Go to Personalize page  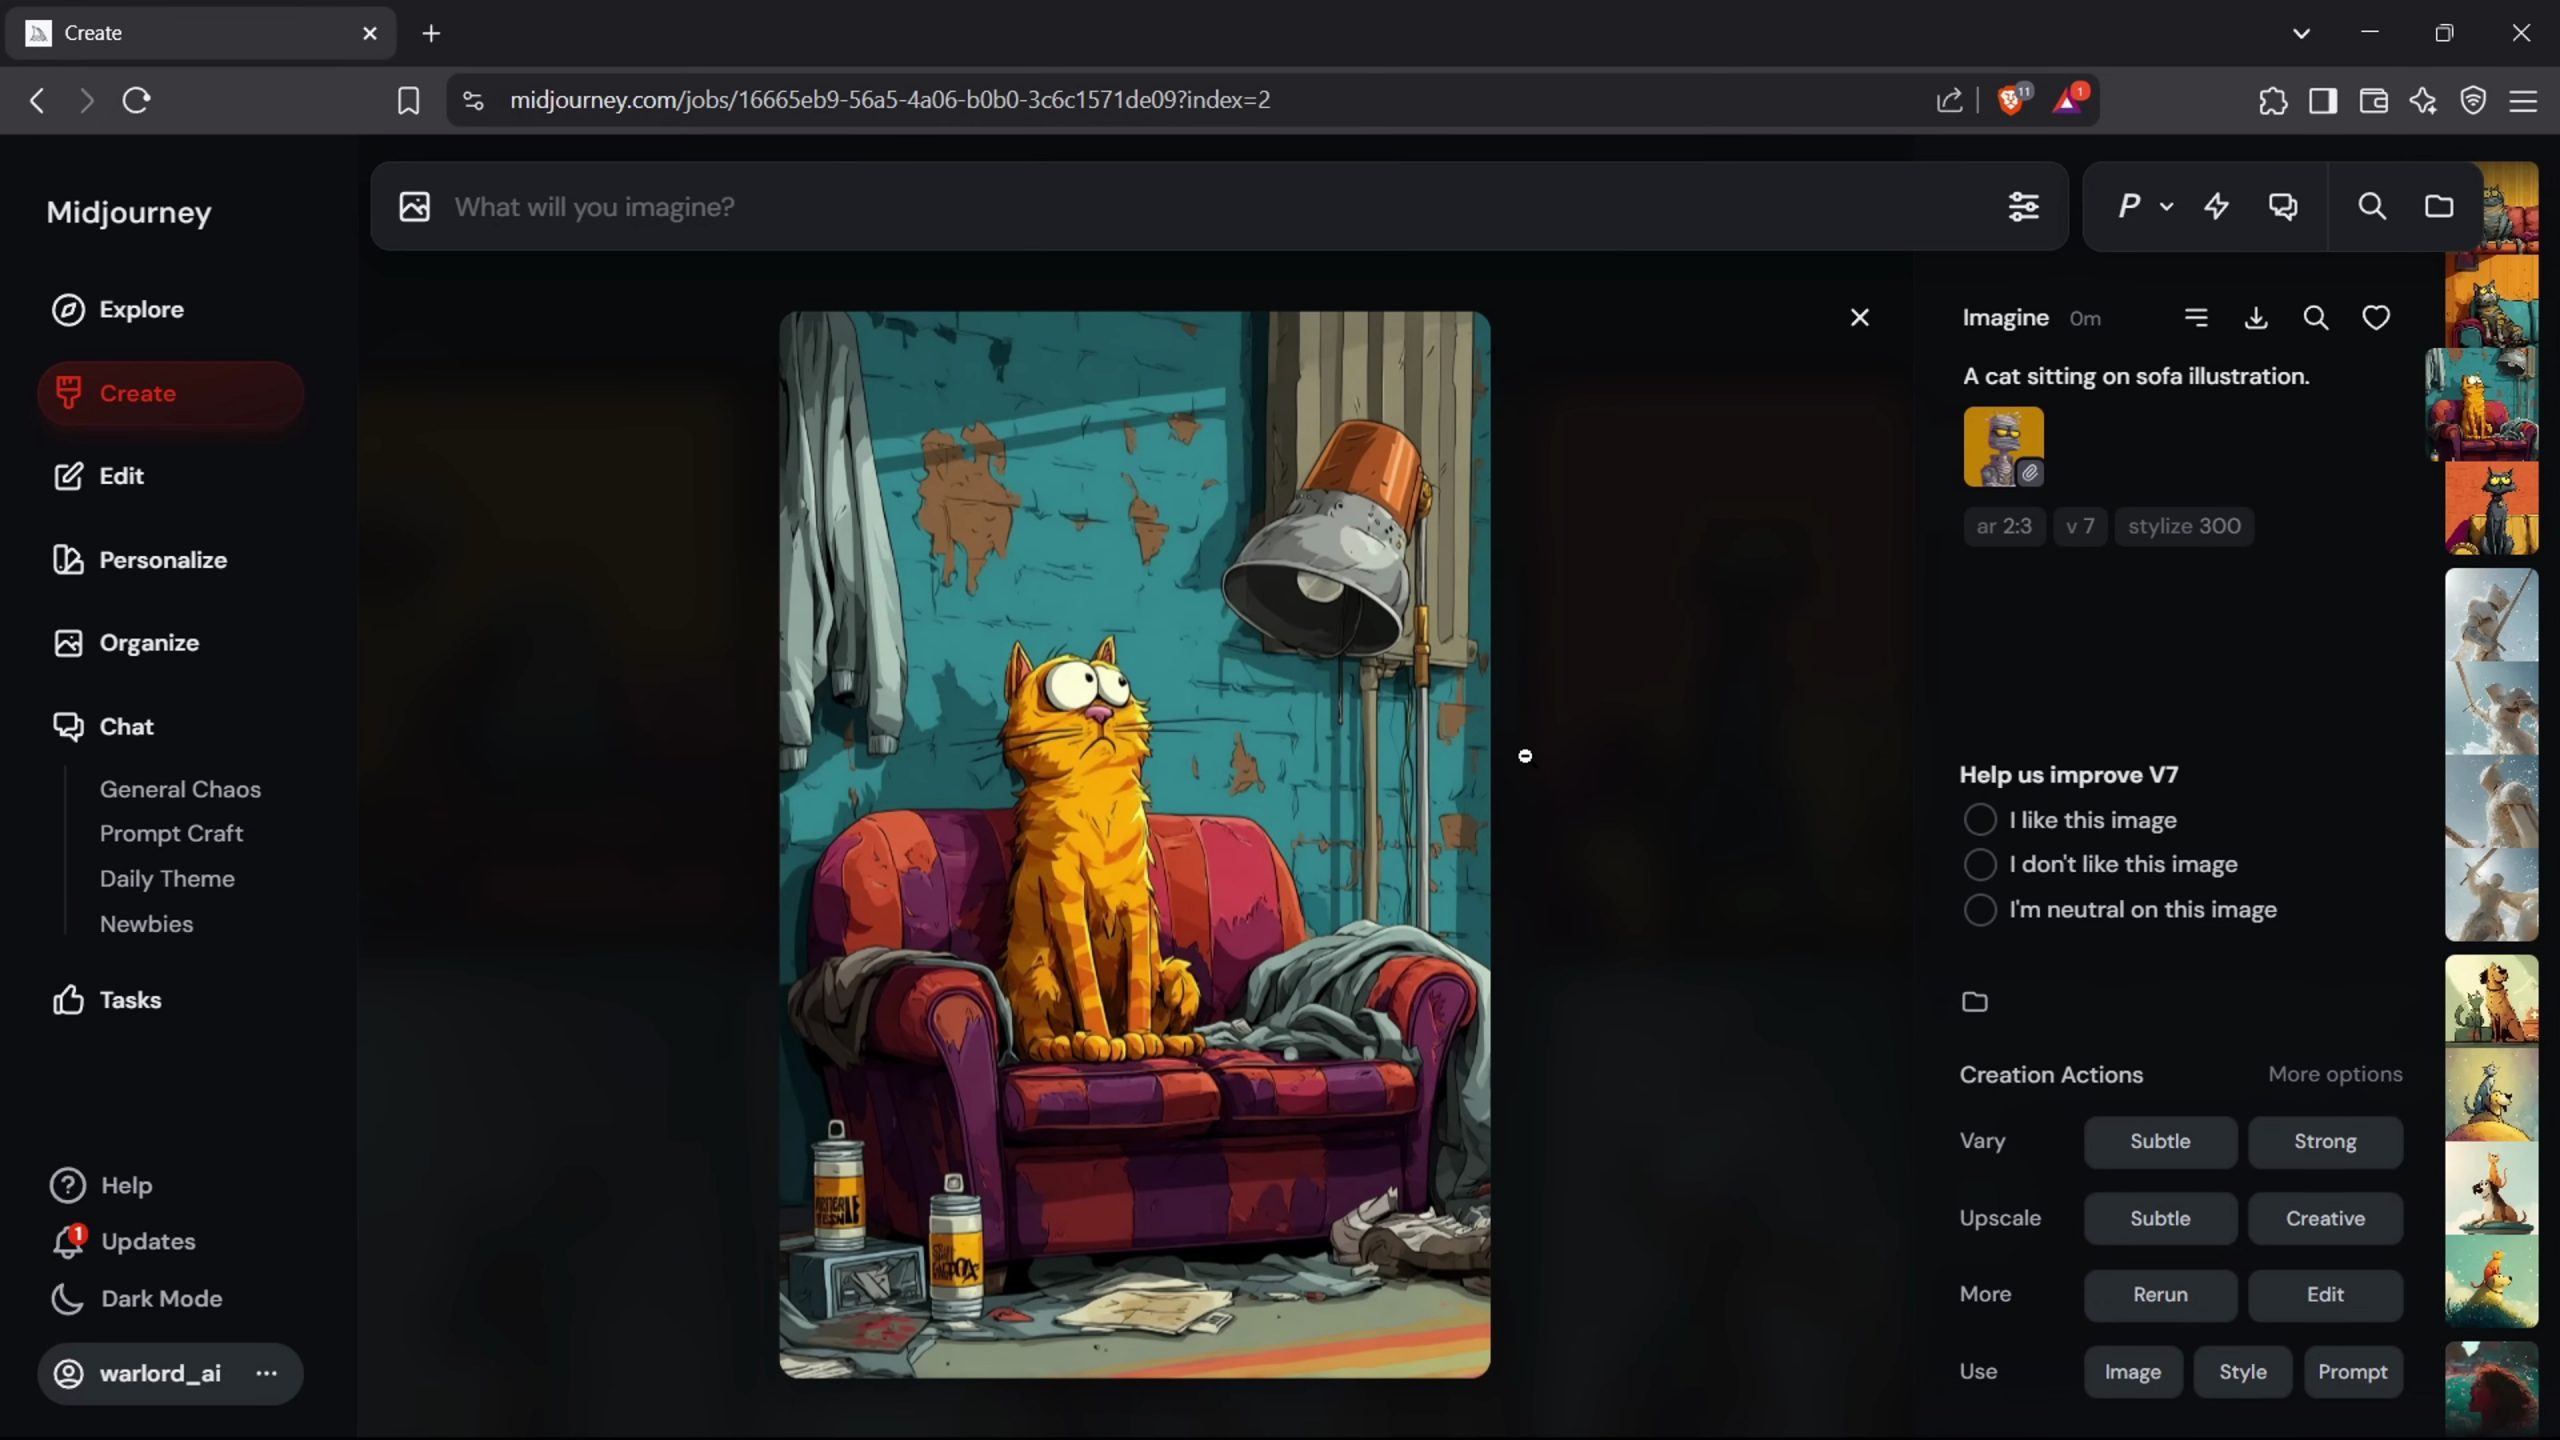click(140, 560)
